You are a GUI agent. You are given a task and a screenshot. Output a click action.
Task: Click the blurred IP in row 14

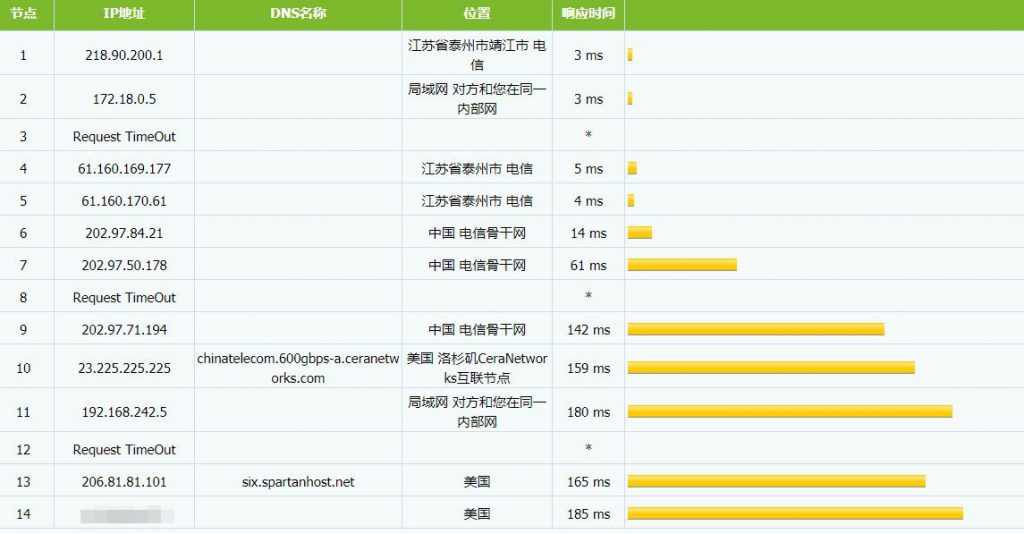pyautogui.click(x=127, y=515)
